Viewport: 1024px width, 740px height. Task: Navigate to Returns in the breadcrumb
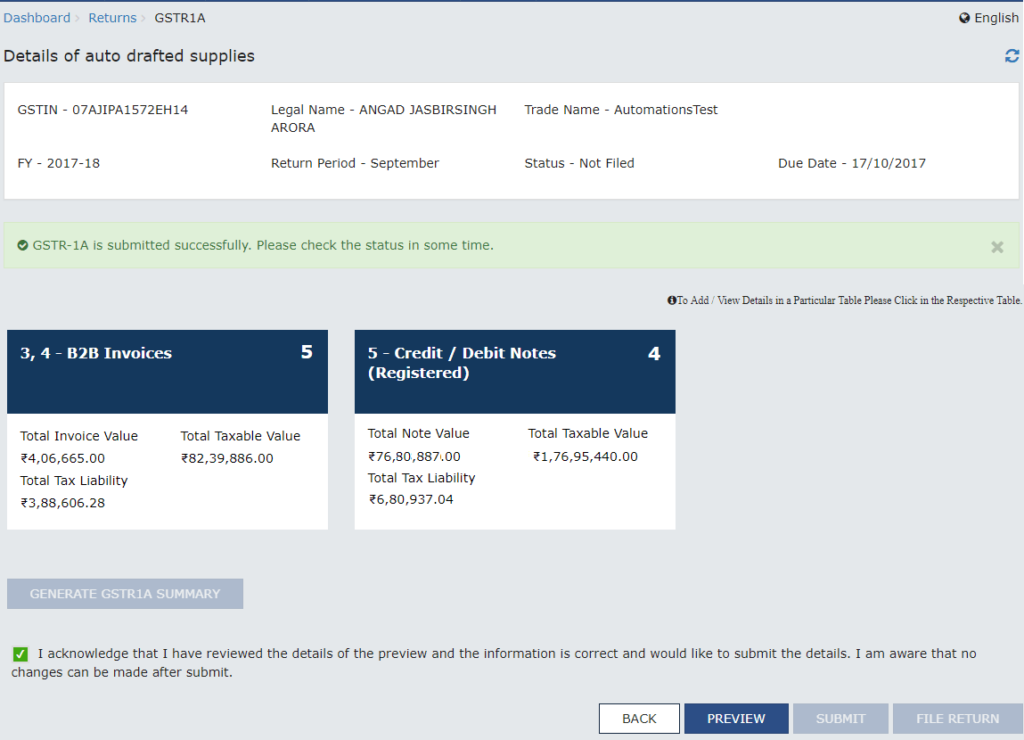tap(112, 18)
